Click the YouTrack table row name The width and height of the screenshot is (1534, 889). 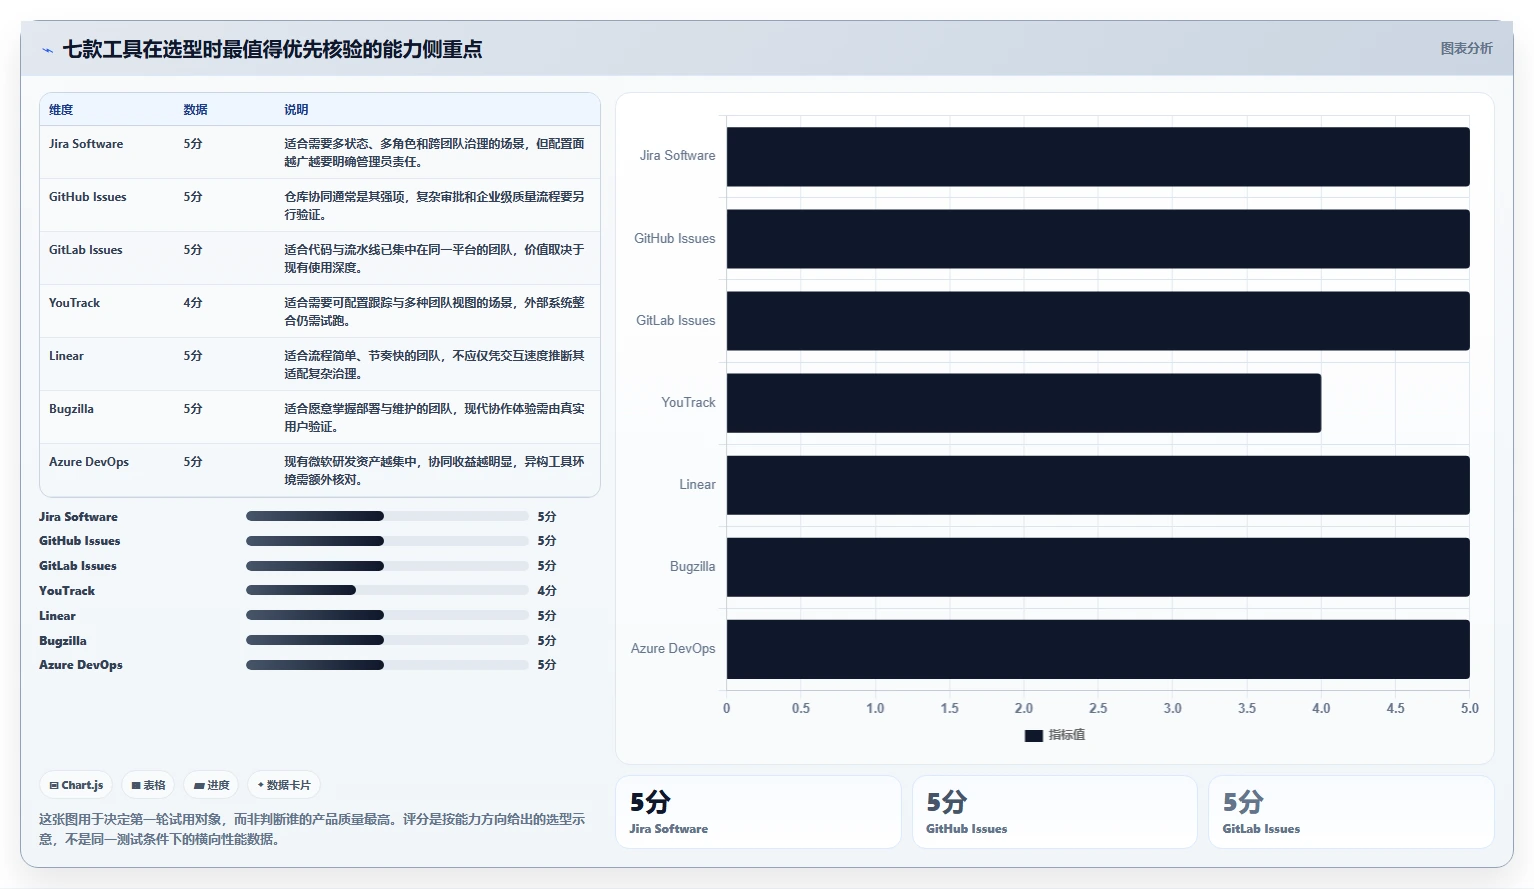[x=75, y=303]
